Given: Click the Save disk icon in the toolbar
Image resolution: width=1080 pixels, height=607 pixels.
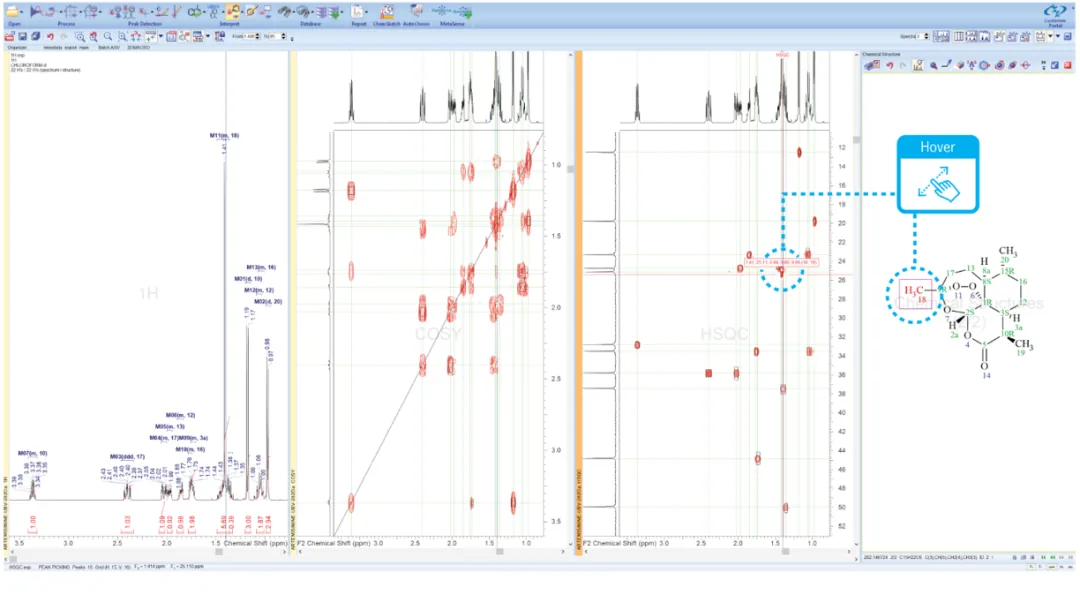Looking at the screenshot, I should pos(23,37).
